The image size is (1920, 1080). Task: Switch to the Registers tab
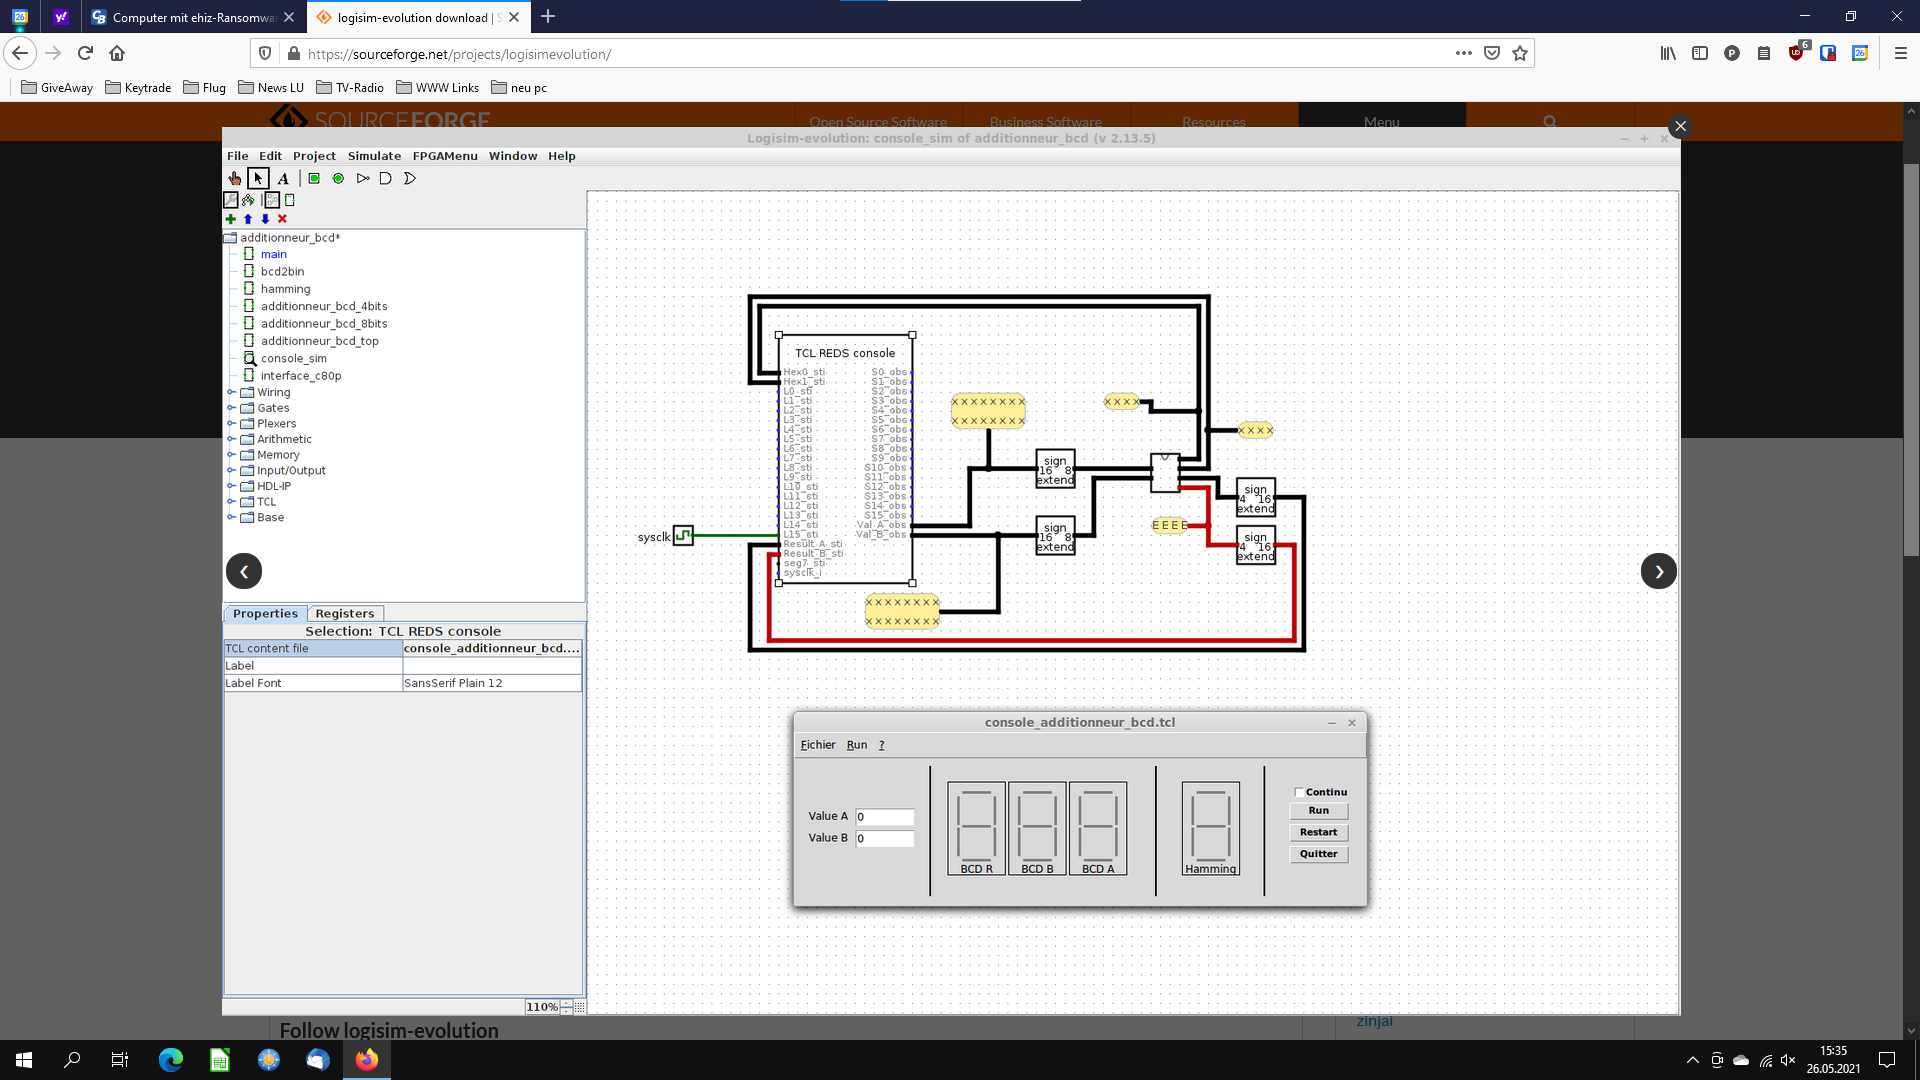tap(344, 614)
